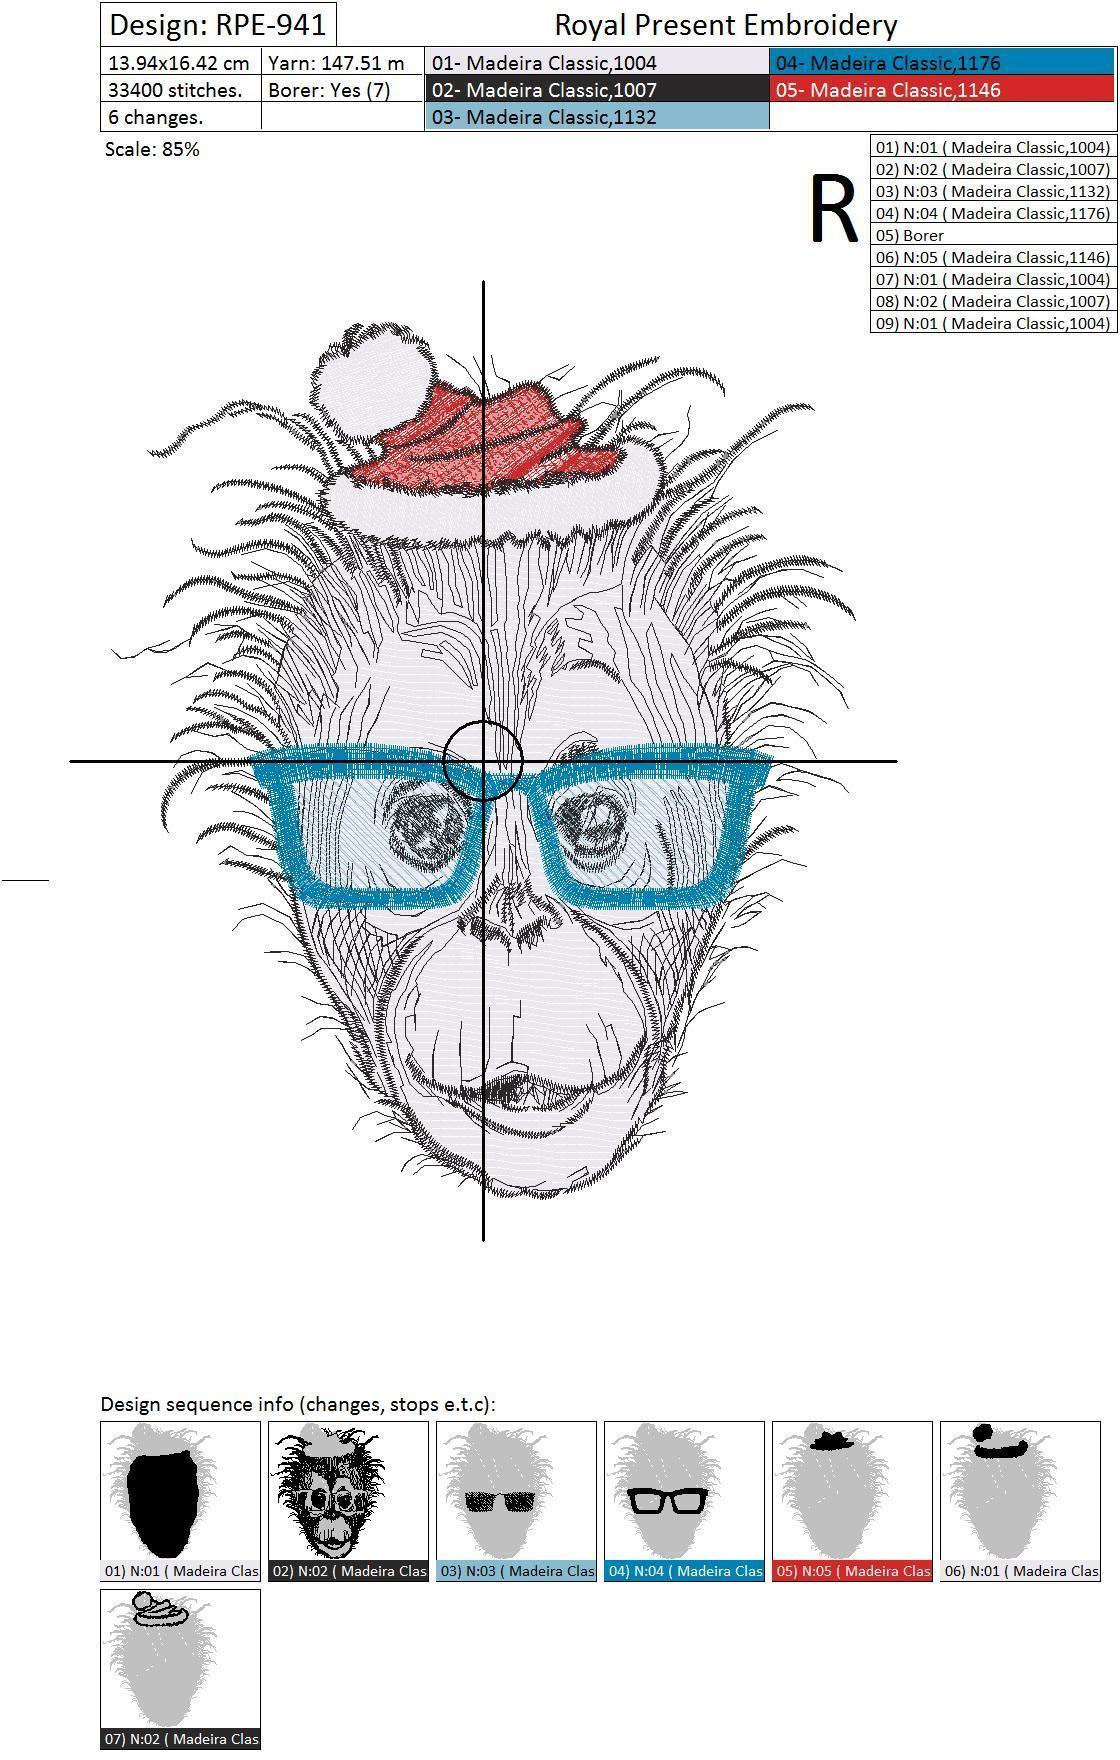Pick red swatch 05 Madeira Classic 1146
Viewport: 1120px width, 1760px height.
click(942, 90)
